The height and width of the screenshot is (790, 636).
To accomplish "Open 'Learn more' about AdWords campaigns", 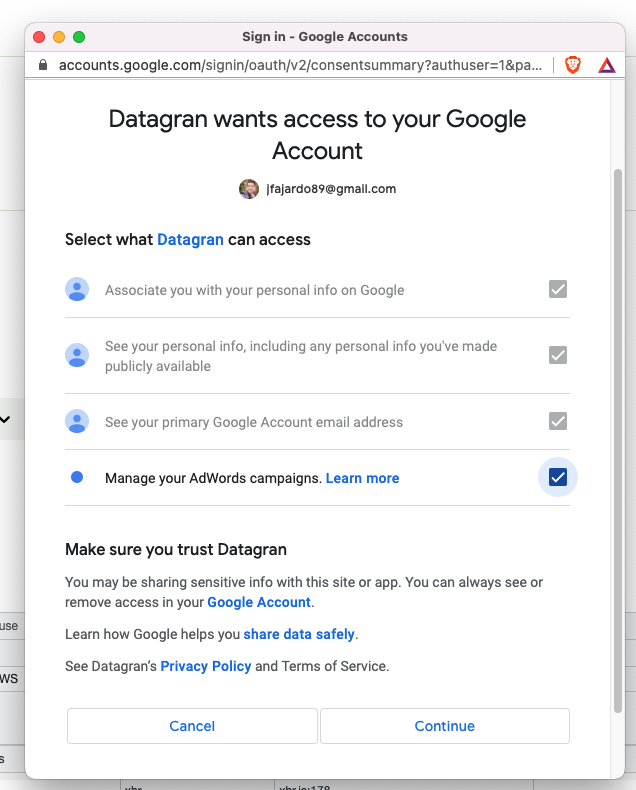I will (x=362, y=478).
